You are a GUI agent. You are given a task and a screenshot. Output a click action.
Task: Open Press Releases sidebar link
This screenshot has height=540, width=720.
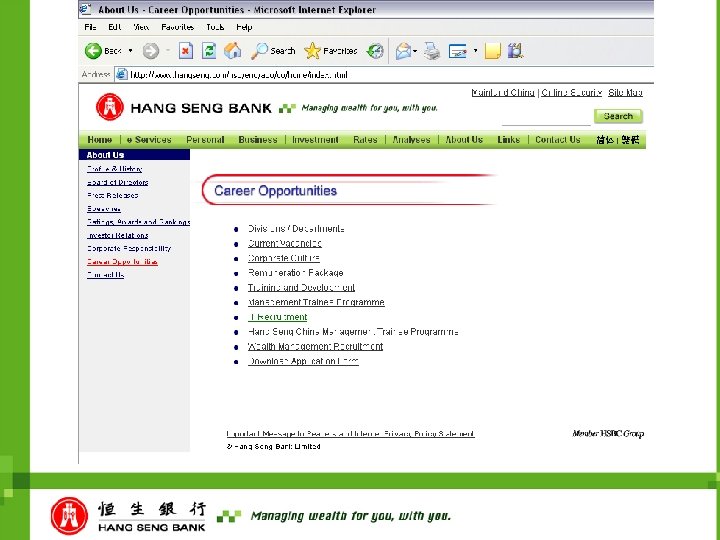112,195
